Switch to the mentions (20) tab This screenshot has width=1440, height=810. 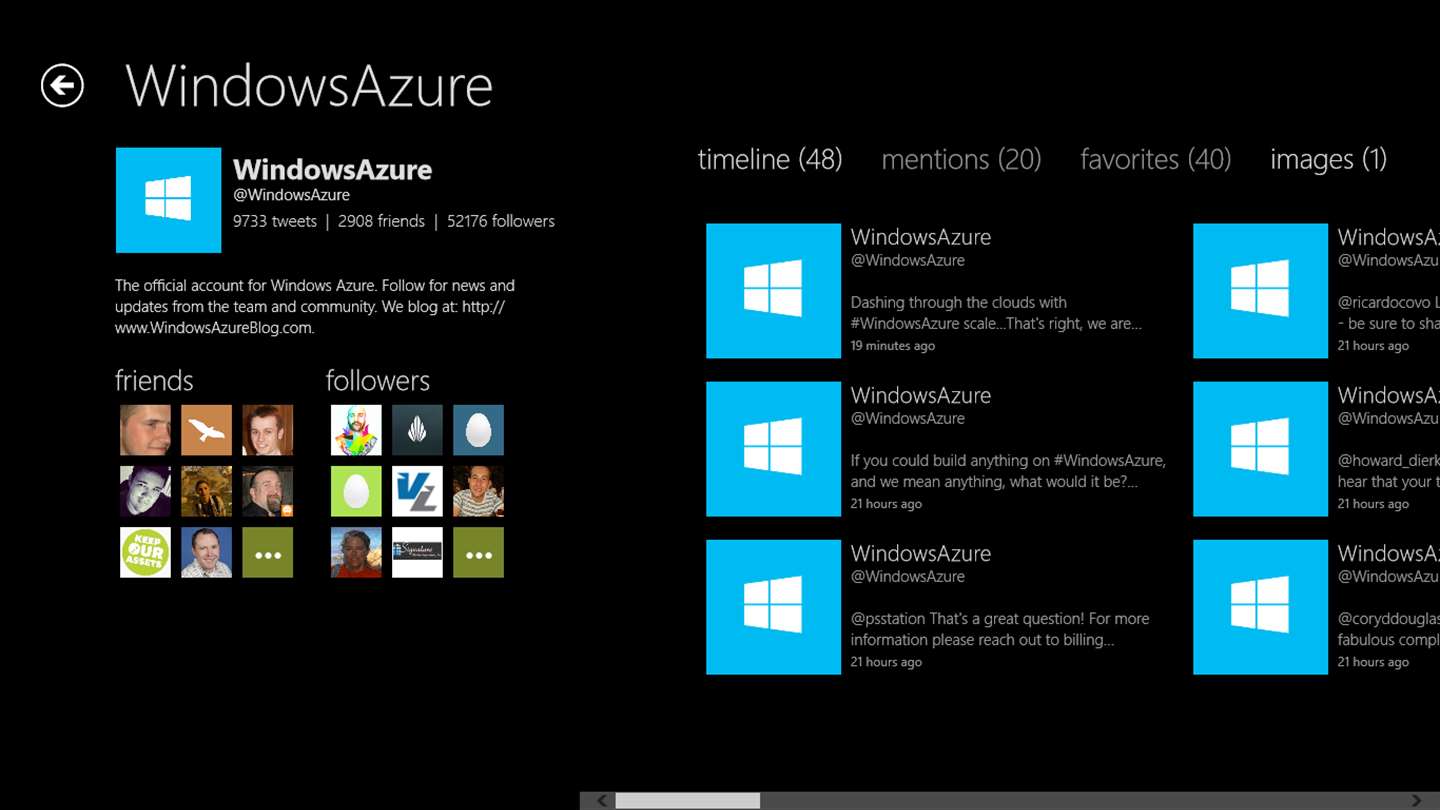pos(961,159)
